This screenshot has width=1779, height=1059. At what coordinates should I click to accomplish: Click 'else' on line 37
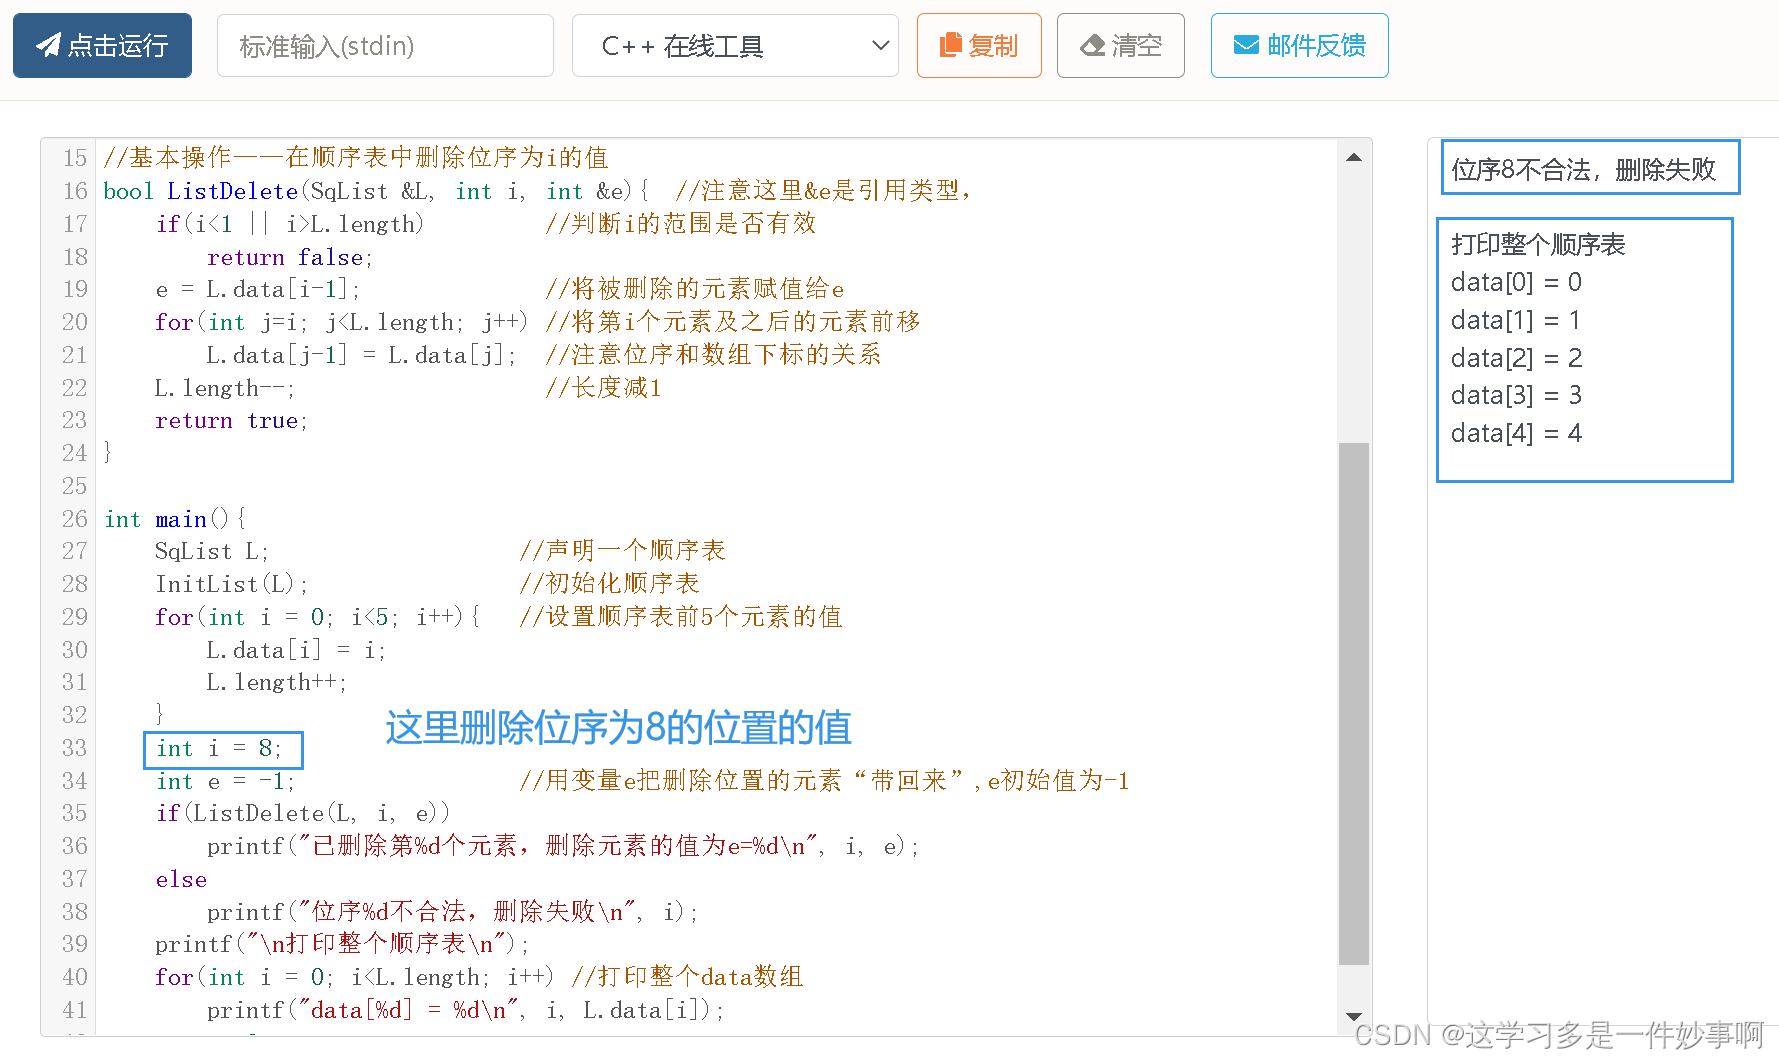click(181, 879)
